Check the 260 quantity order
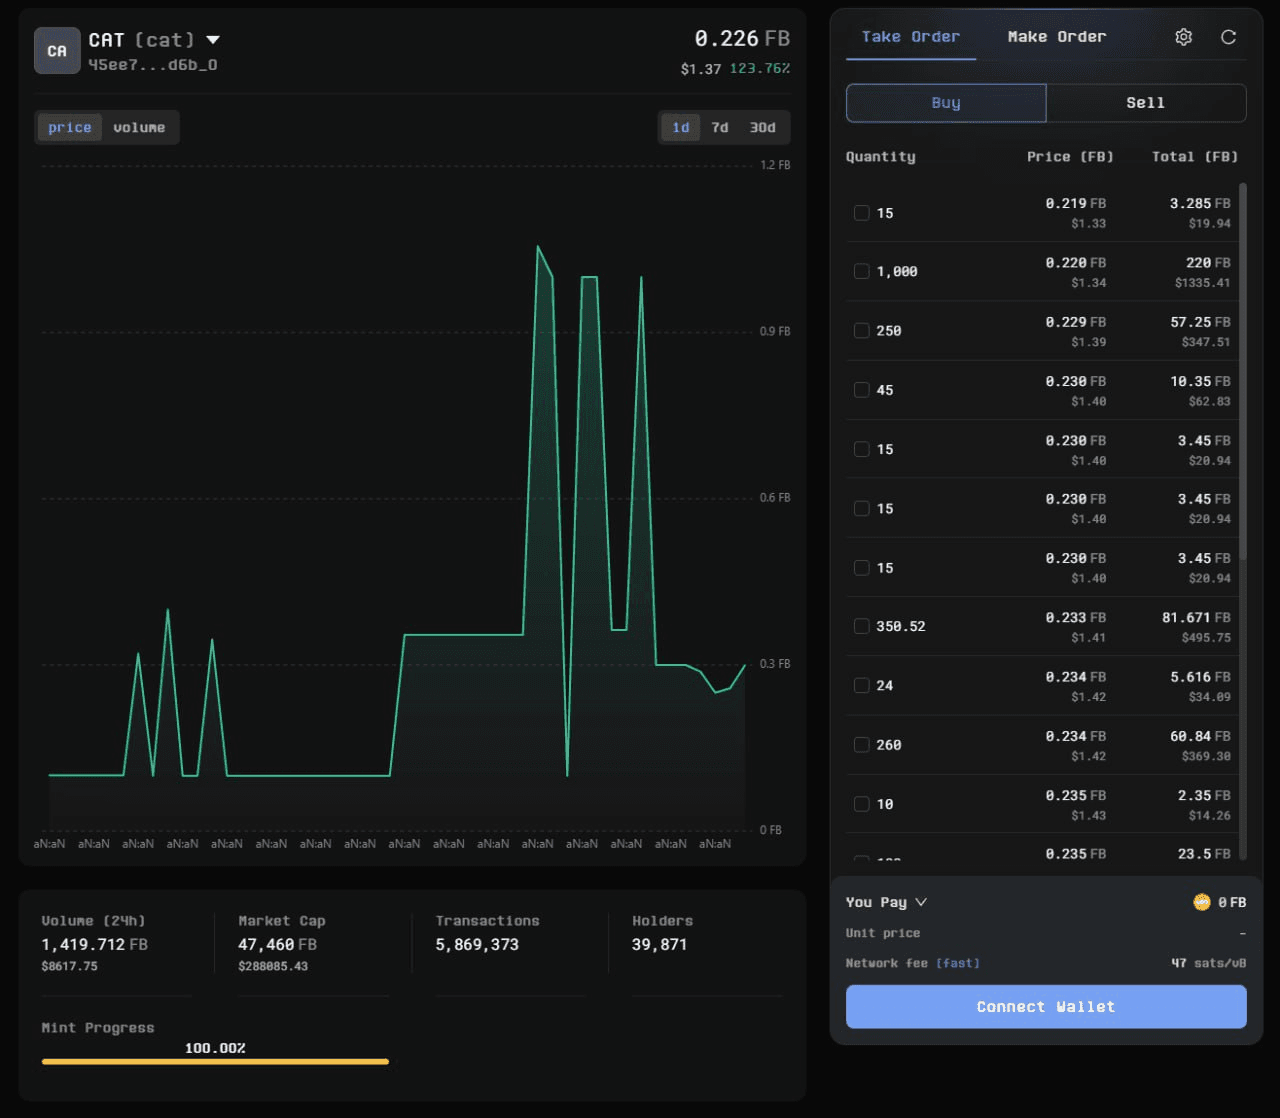Screen dimensions: 1280x1118 pos(861,745)
